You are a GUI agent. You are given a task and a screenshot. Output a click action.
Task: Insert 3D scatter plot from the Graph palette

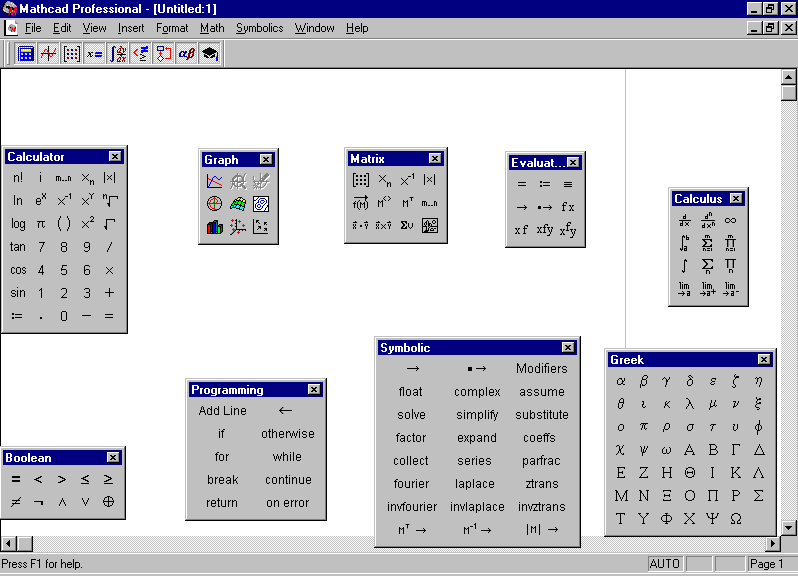click(238, 227)
